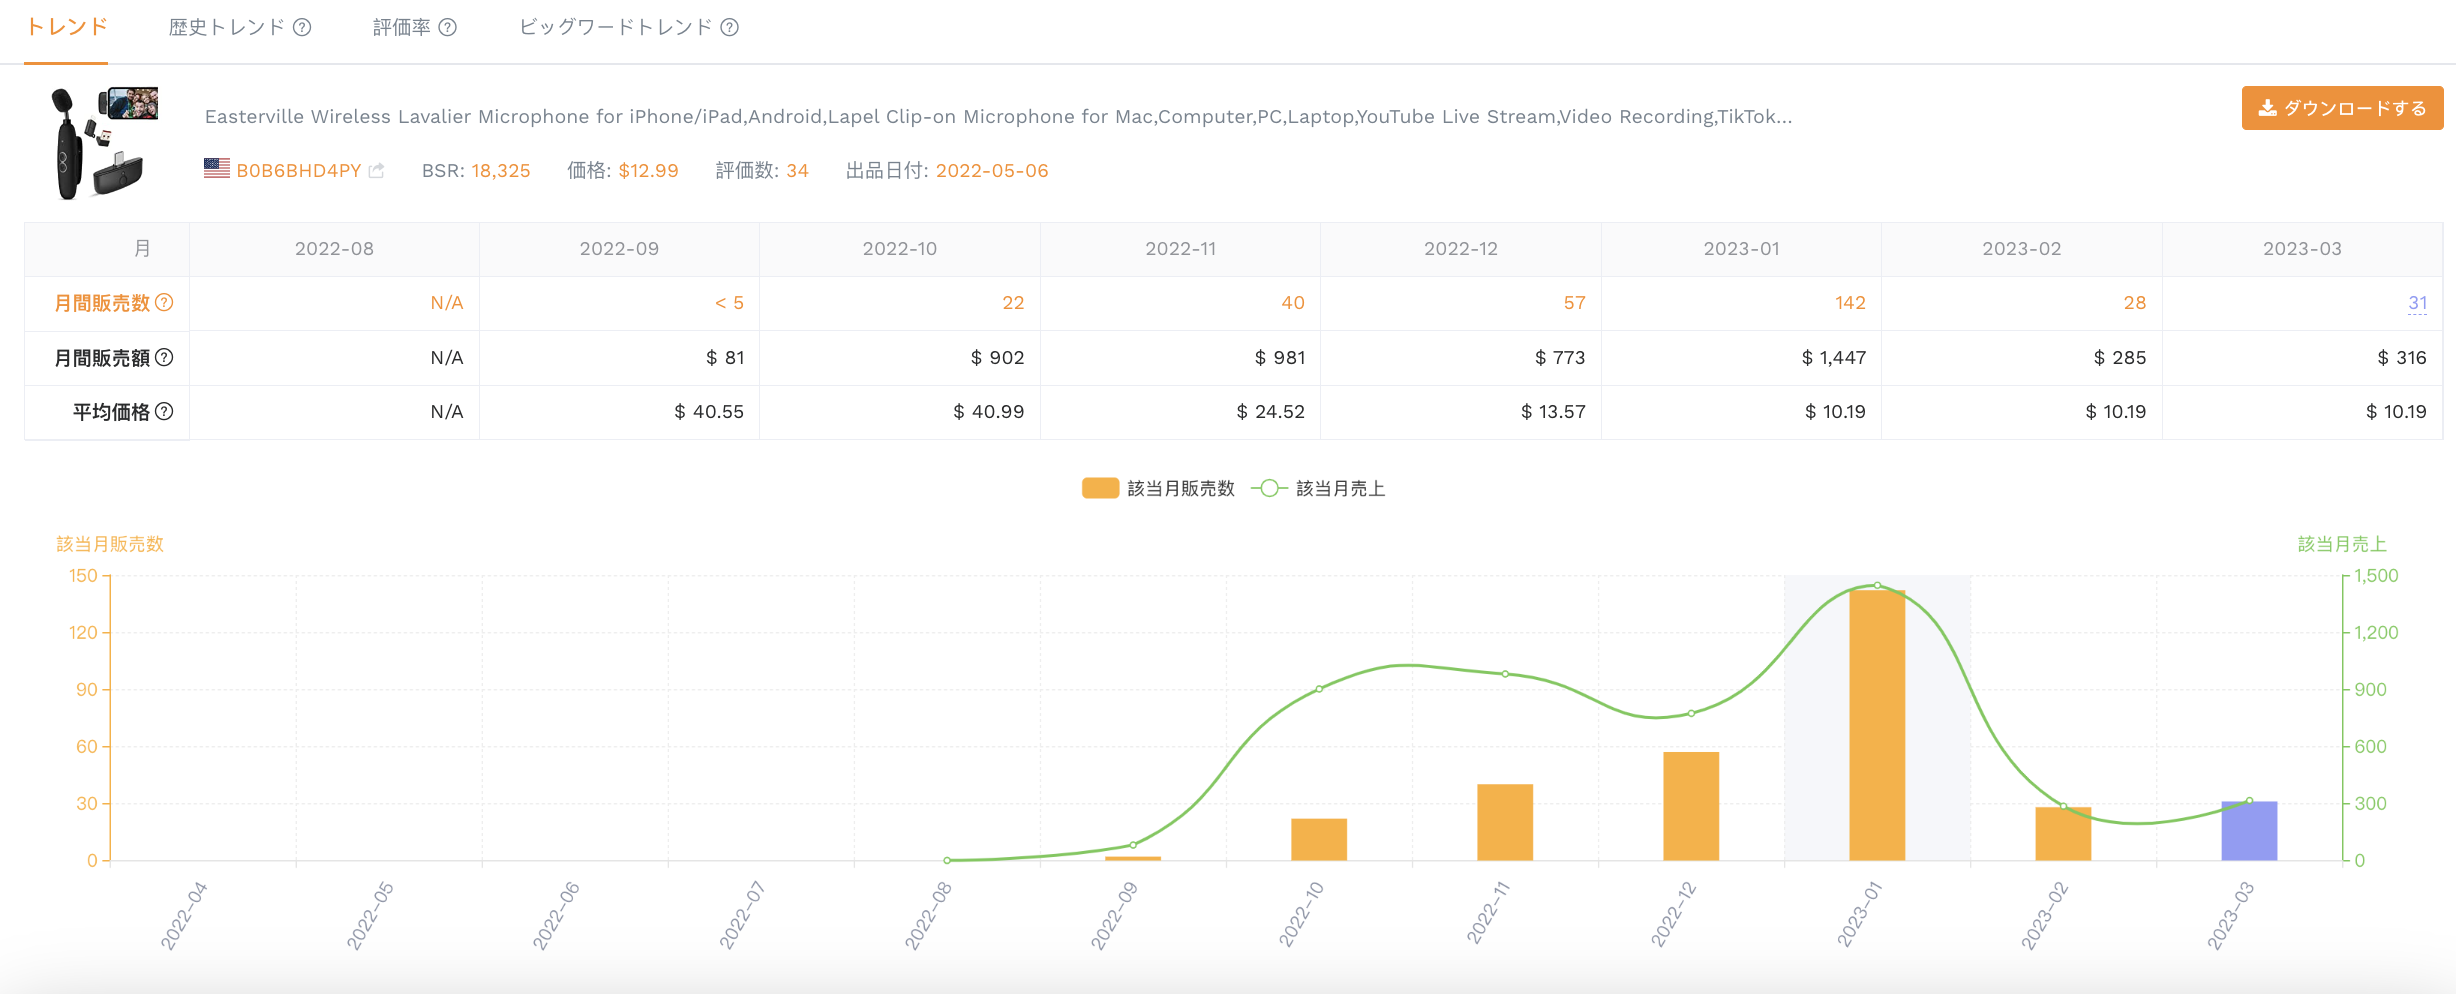Screen dimensions: 2456x994
Task: Click review count value 34
Action: (797, 171)
